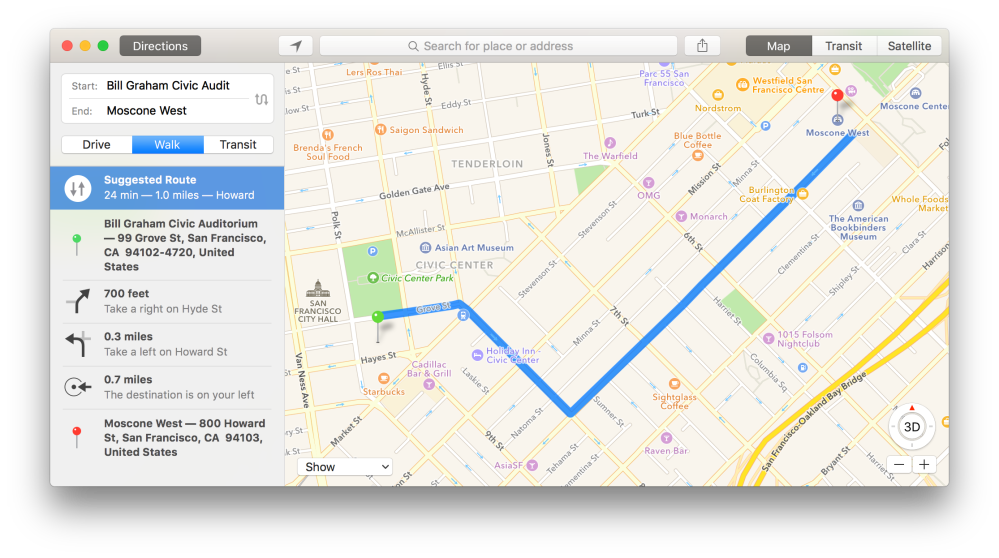The image size is (999, 558).
Task: Click the search for place field
Action: click(498, 46)
